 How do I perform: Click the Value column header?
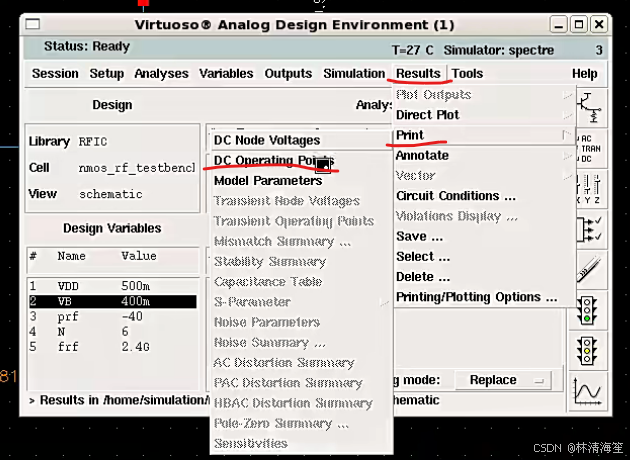(x=139, y=256)
